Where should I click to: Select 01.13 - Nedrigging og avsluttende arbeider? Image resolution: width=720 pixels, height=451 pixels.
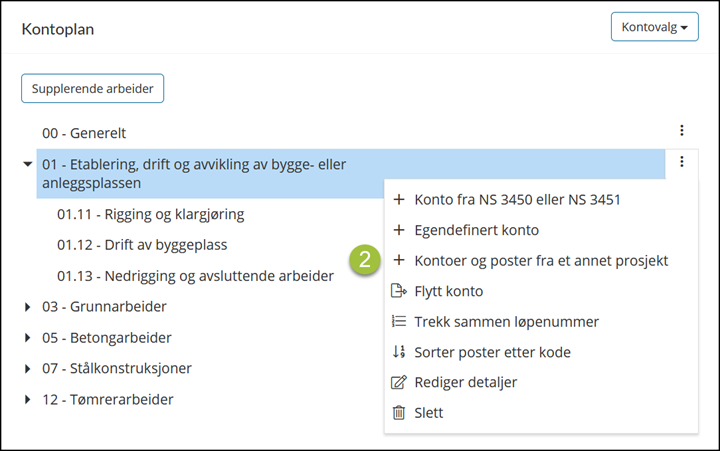(x=195, y=276)
